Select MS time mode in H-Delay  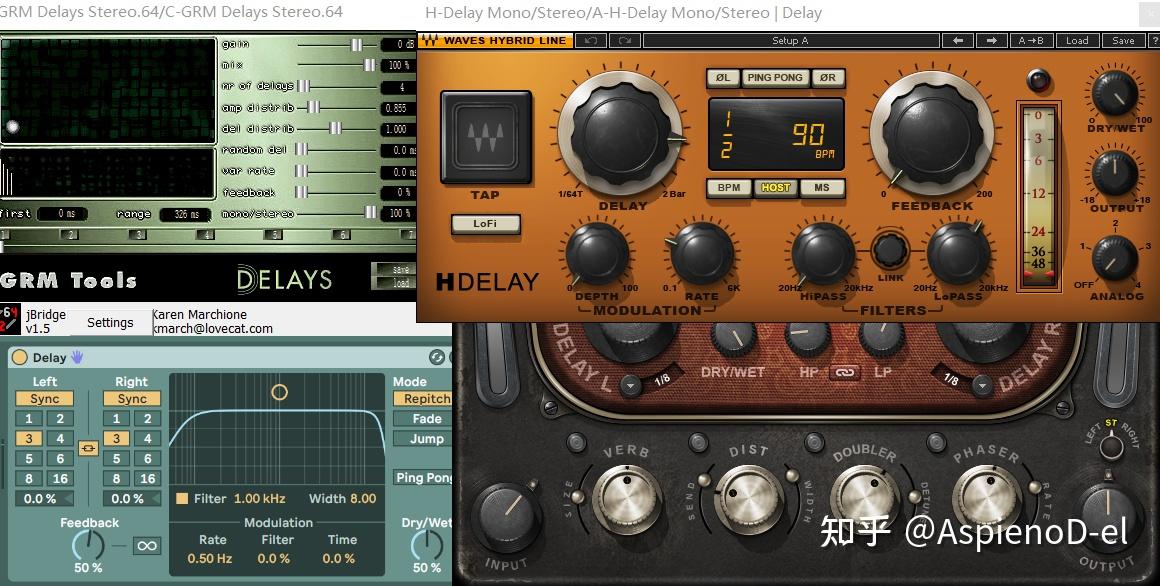click(822, 187)
